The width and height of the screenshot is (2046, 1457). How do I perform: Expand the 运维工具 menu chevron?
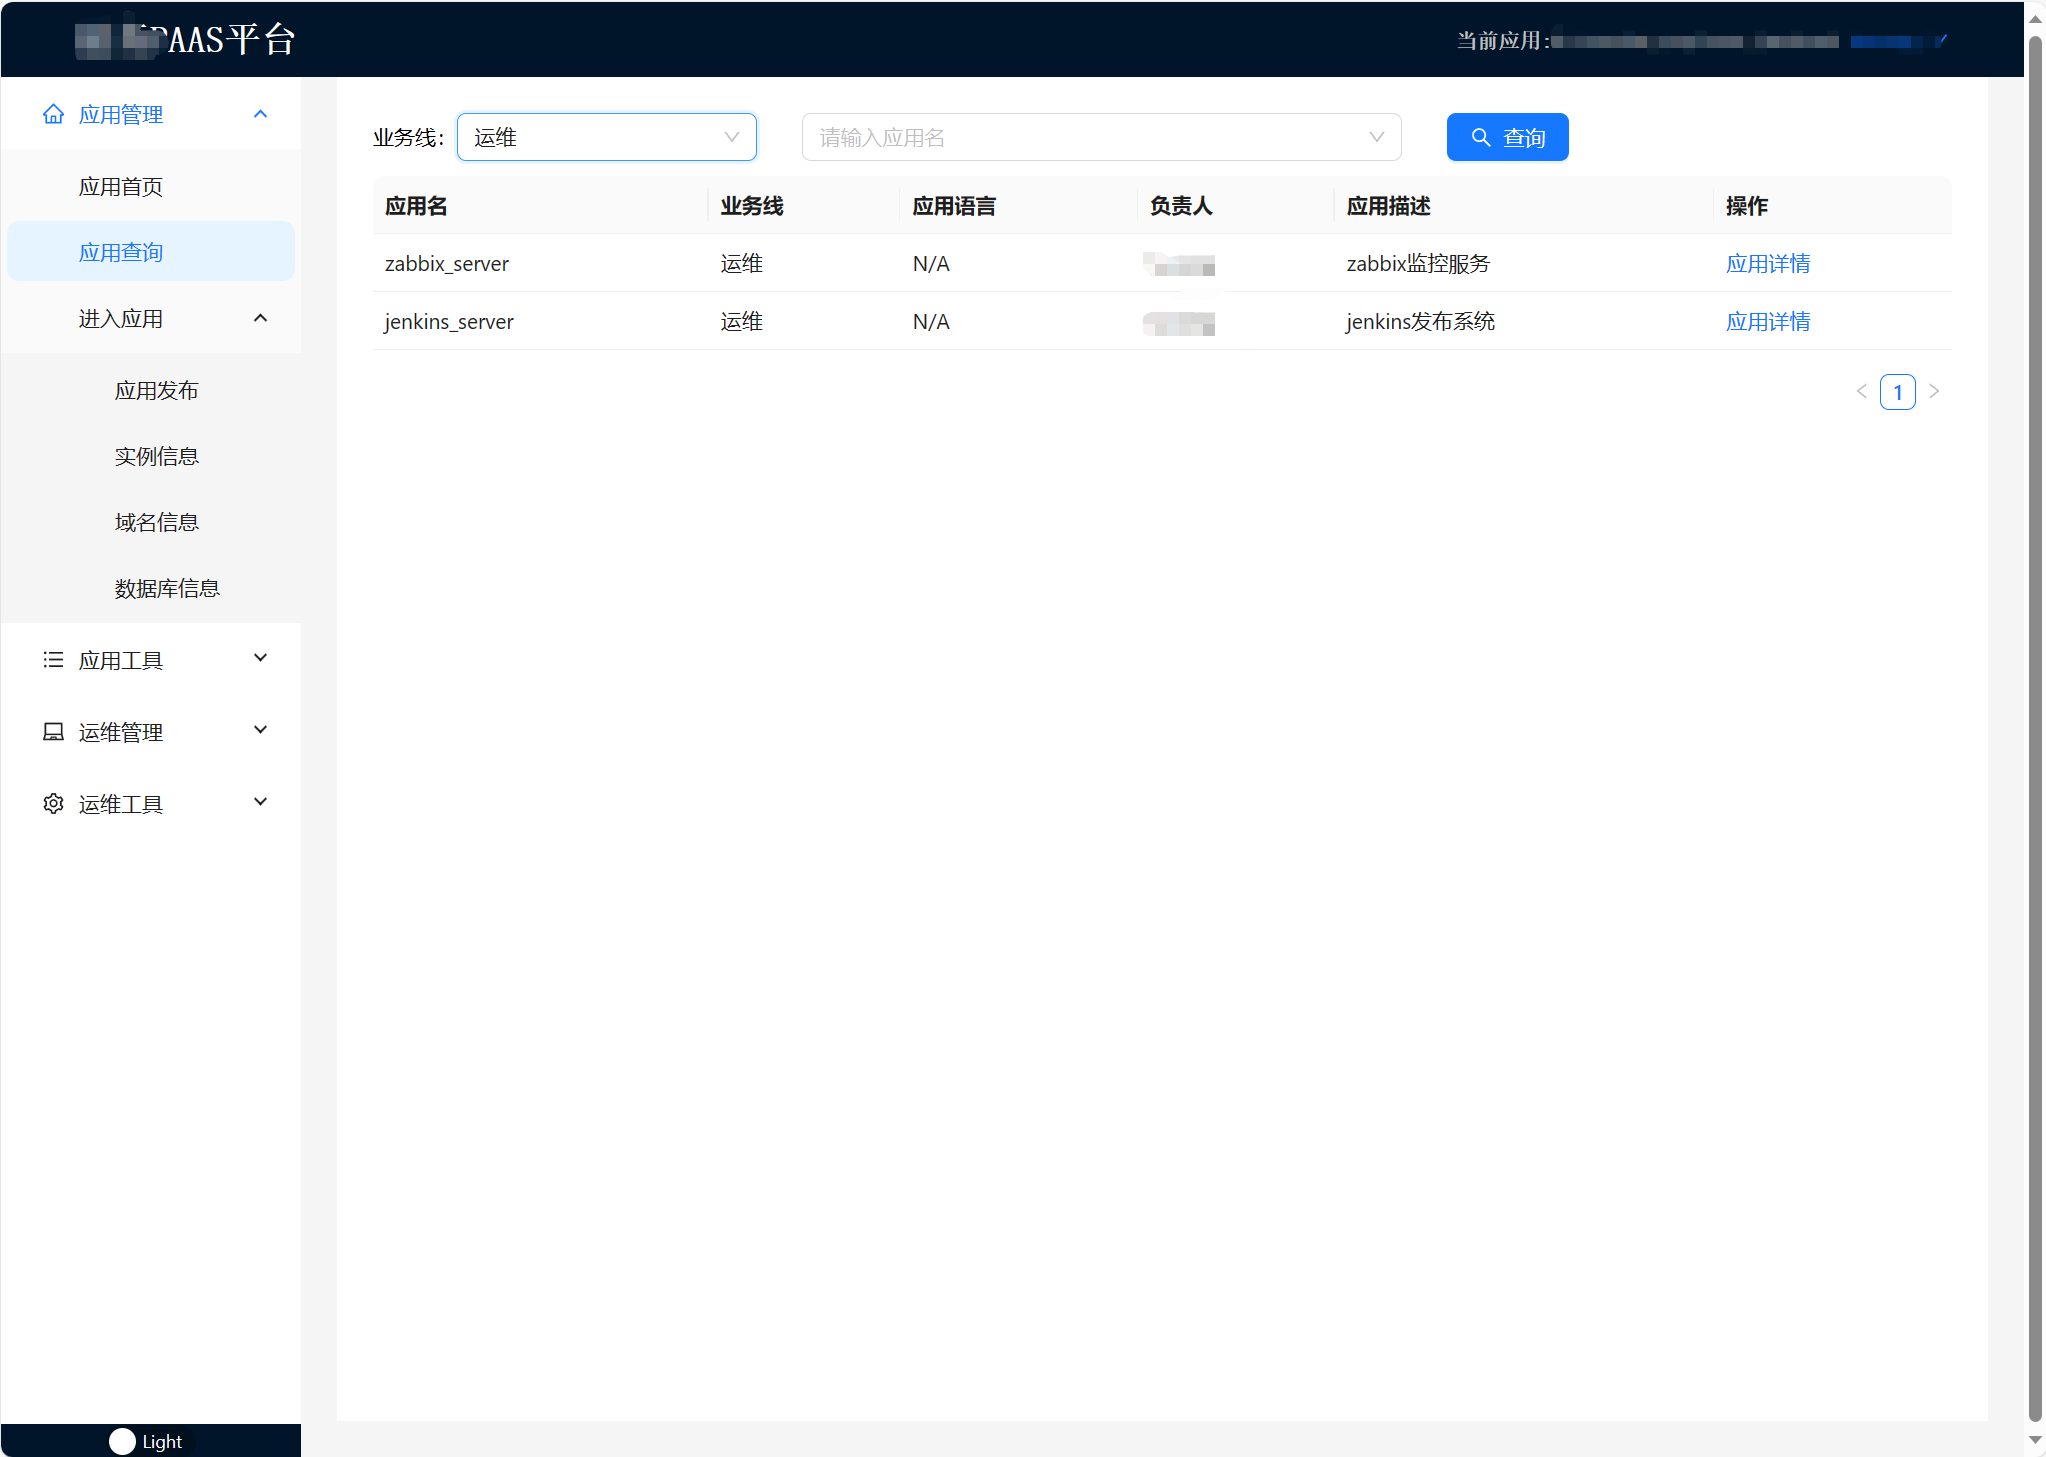(261, 802)
